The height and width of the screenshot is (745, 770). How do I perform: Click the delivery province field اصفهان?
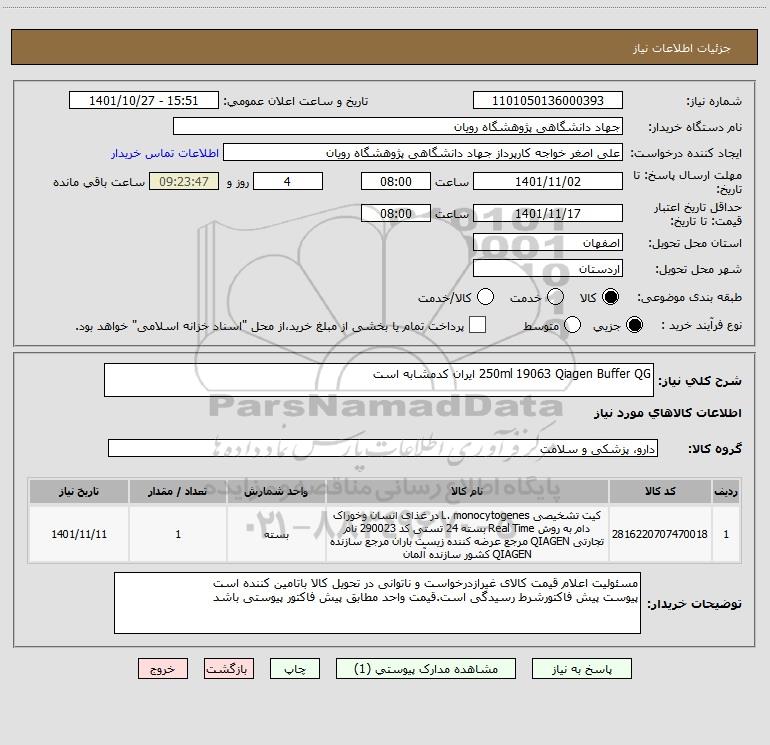[x=548, y=242]
